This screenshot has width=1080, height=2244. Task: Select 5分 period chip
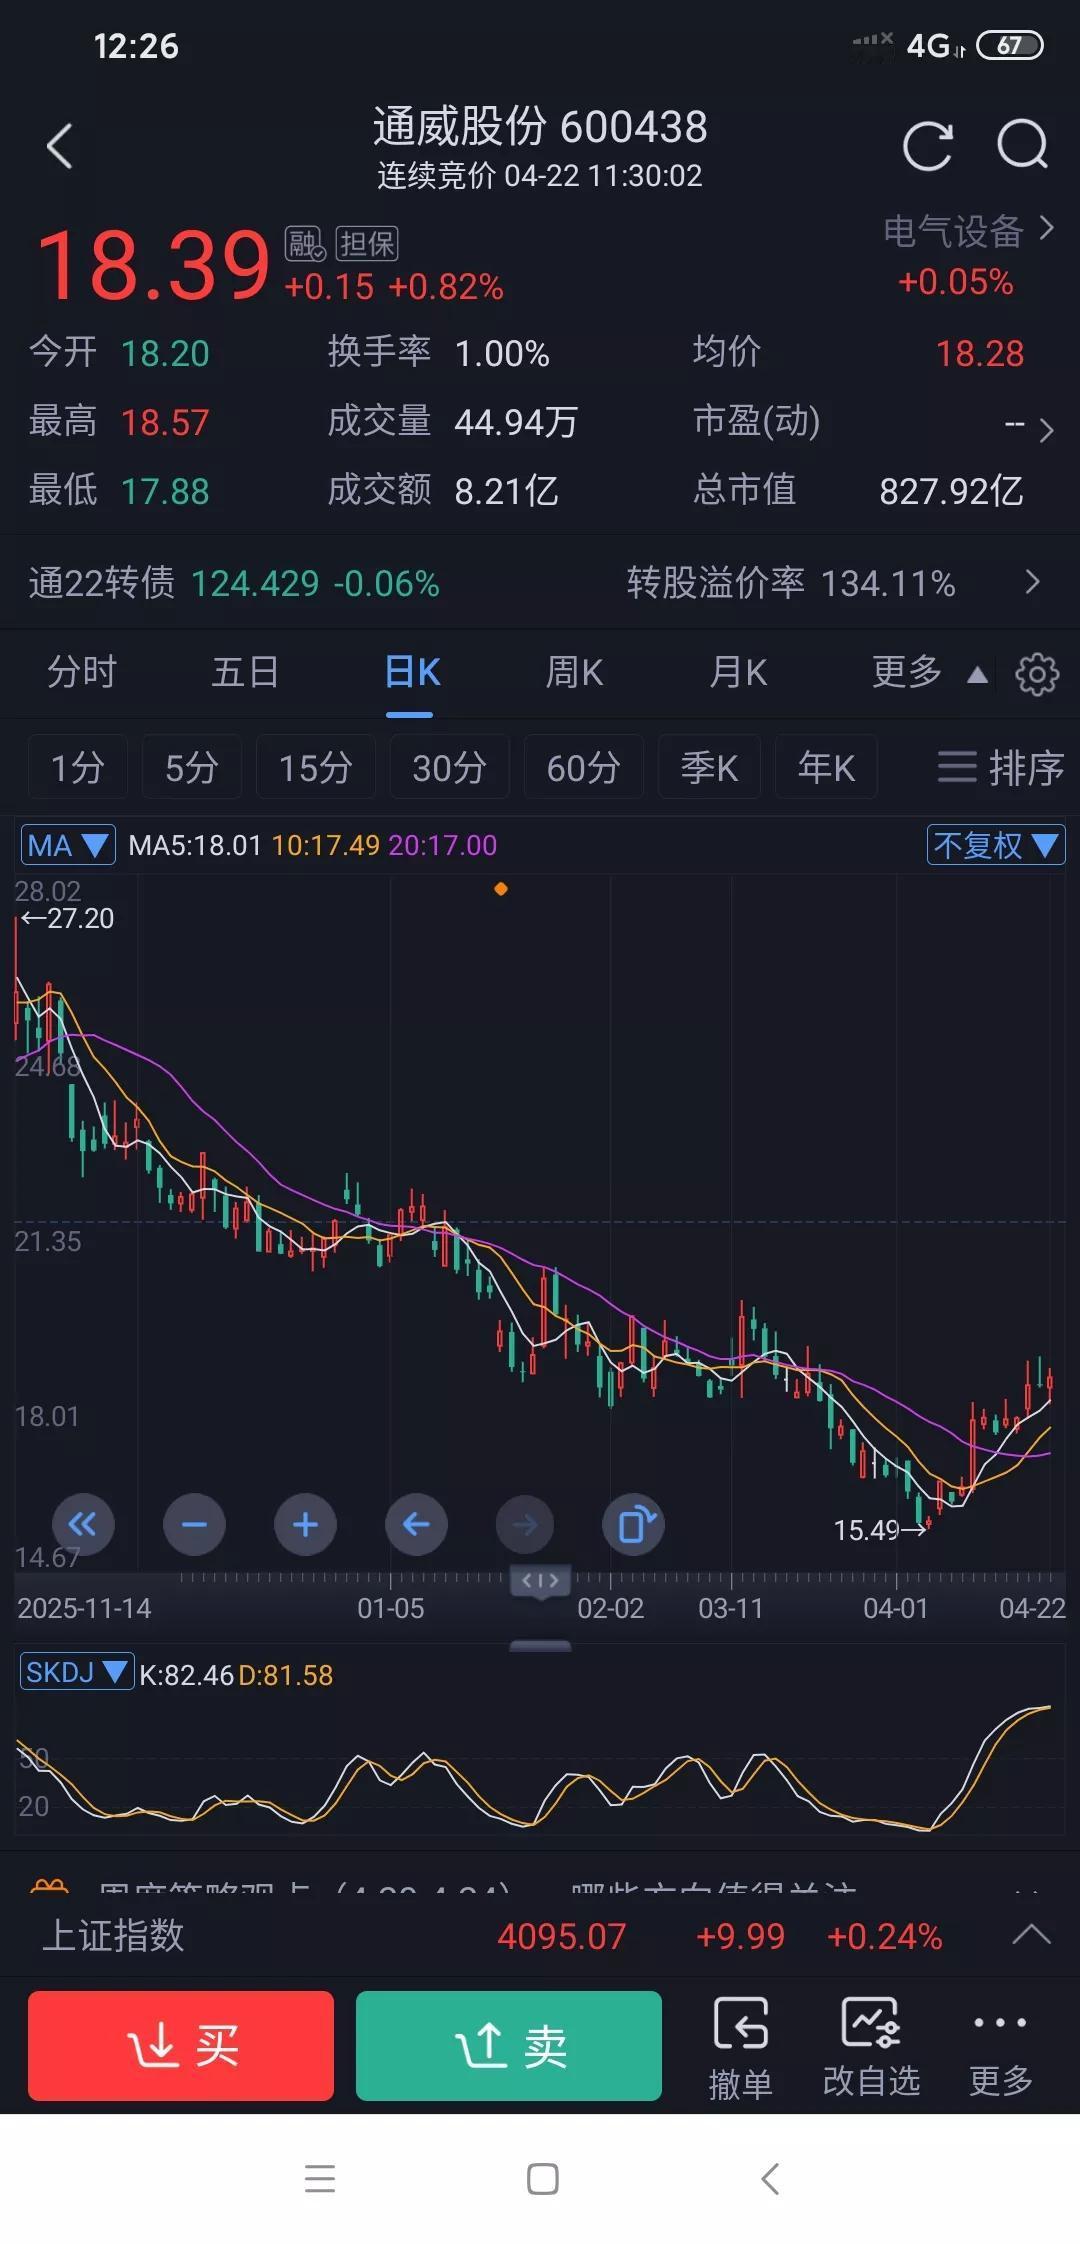pyautogui.click(x=192, y=767)
